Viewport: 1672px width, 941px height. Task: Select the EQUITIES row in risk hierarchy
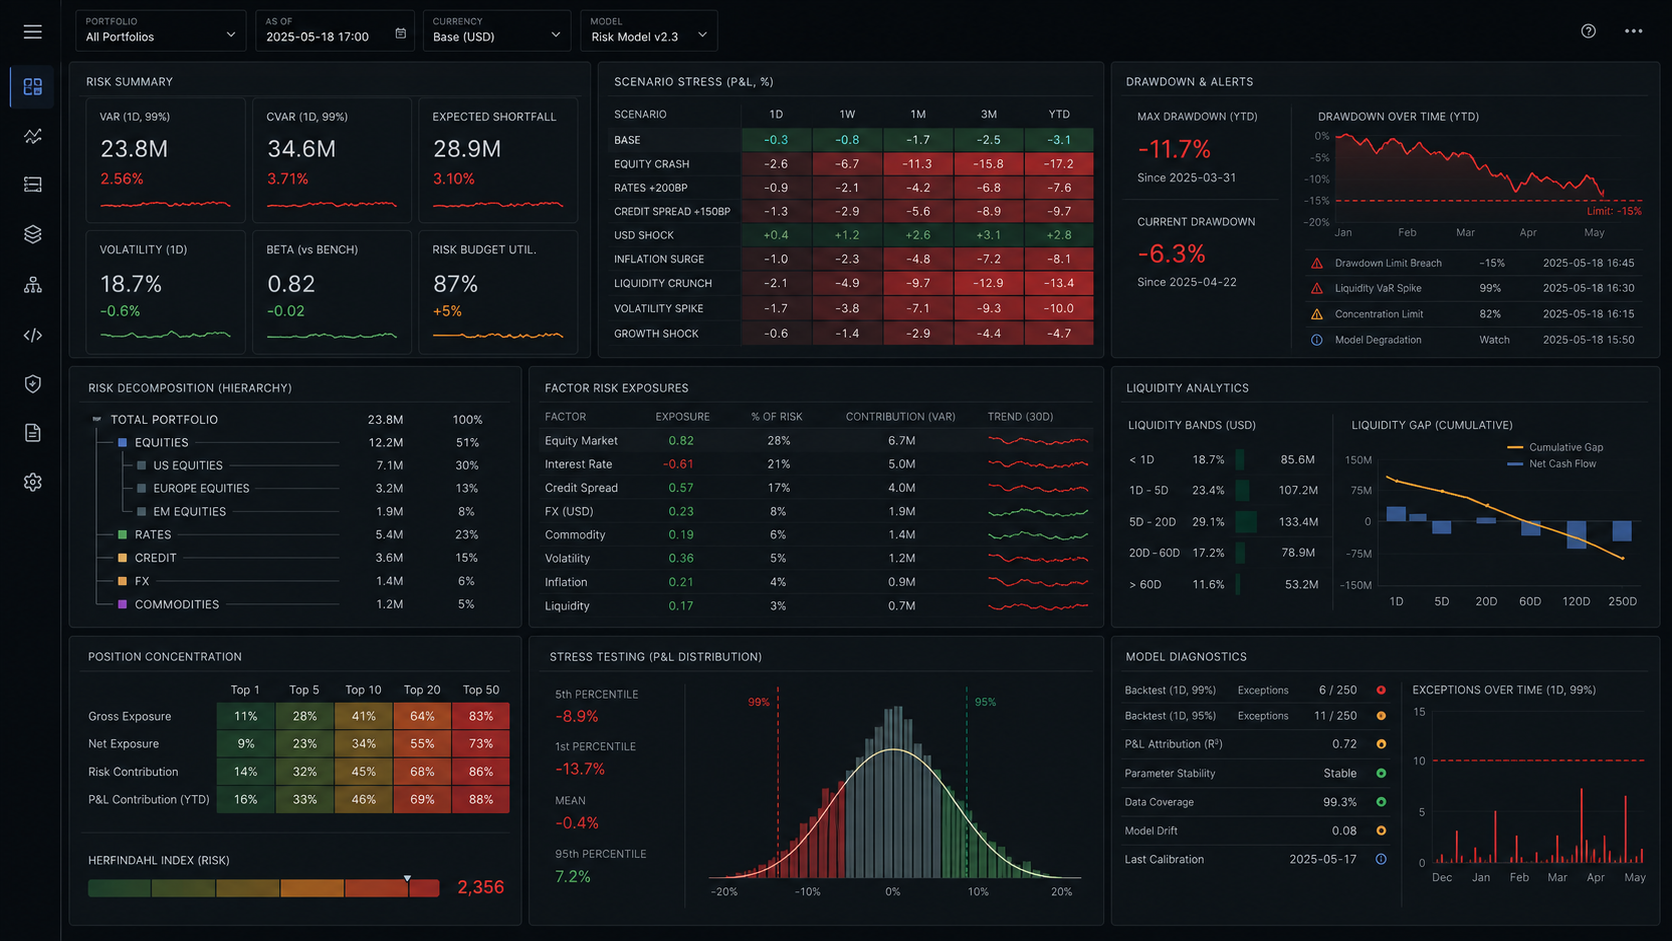click(298, 442)
